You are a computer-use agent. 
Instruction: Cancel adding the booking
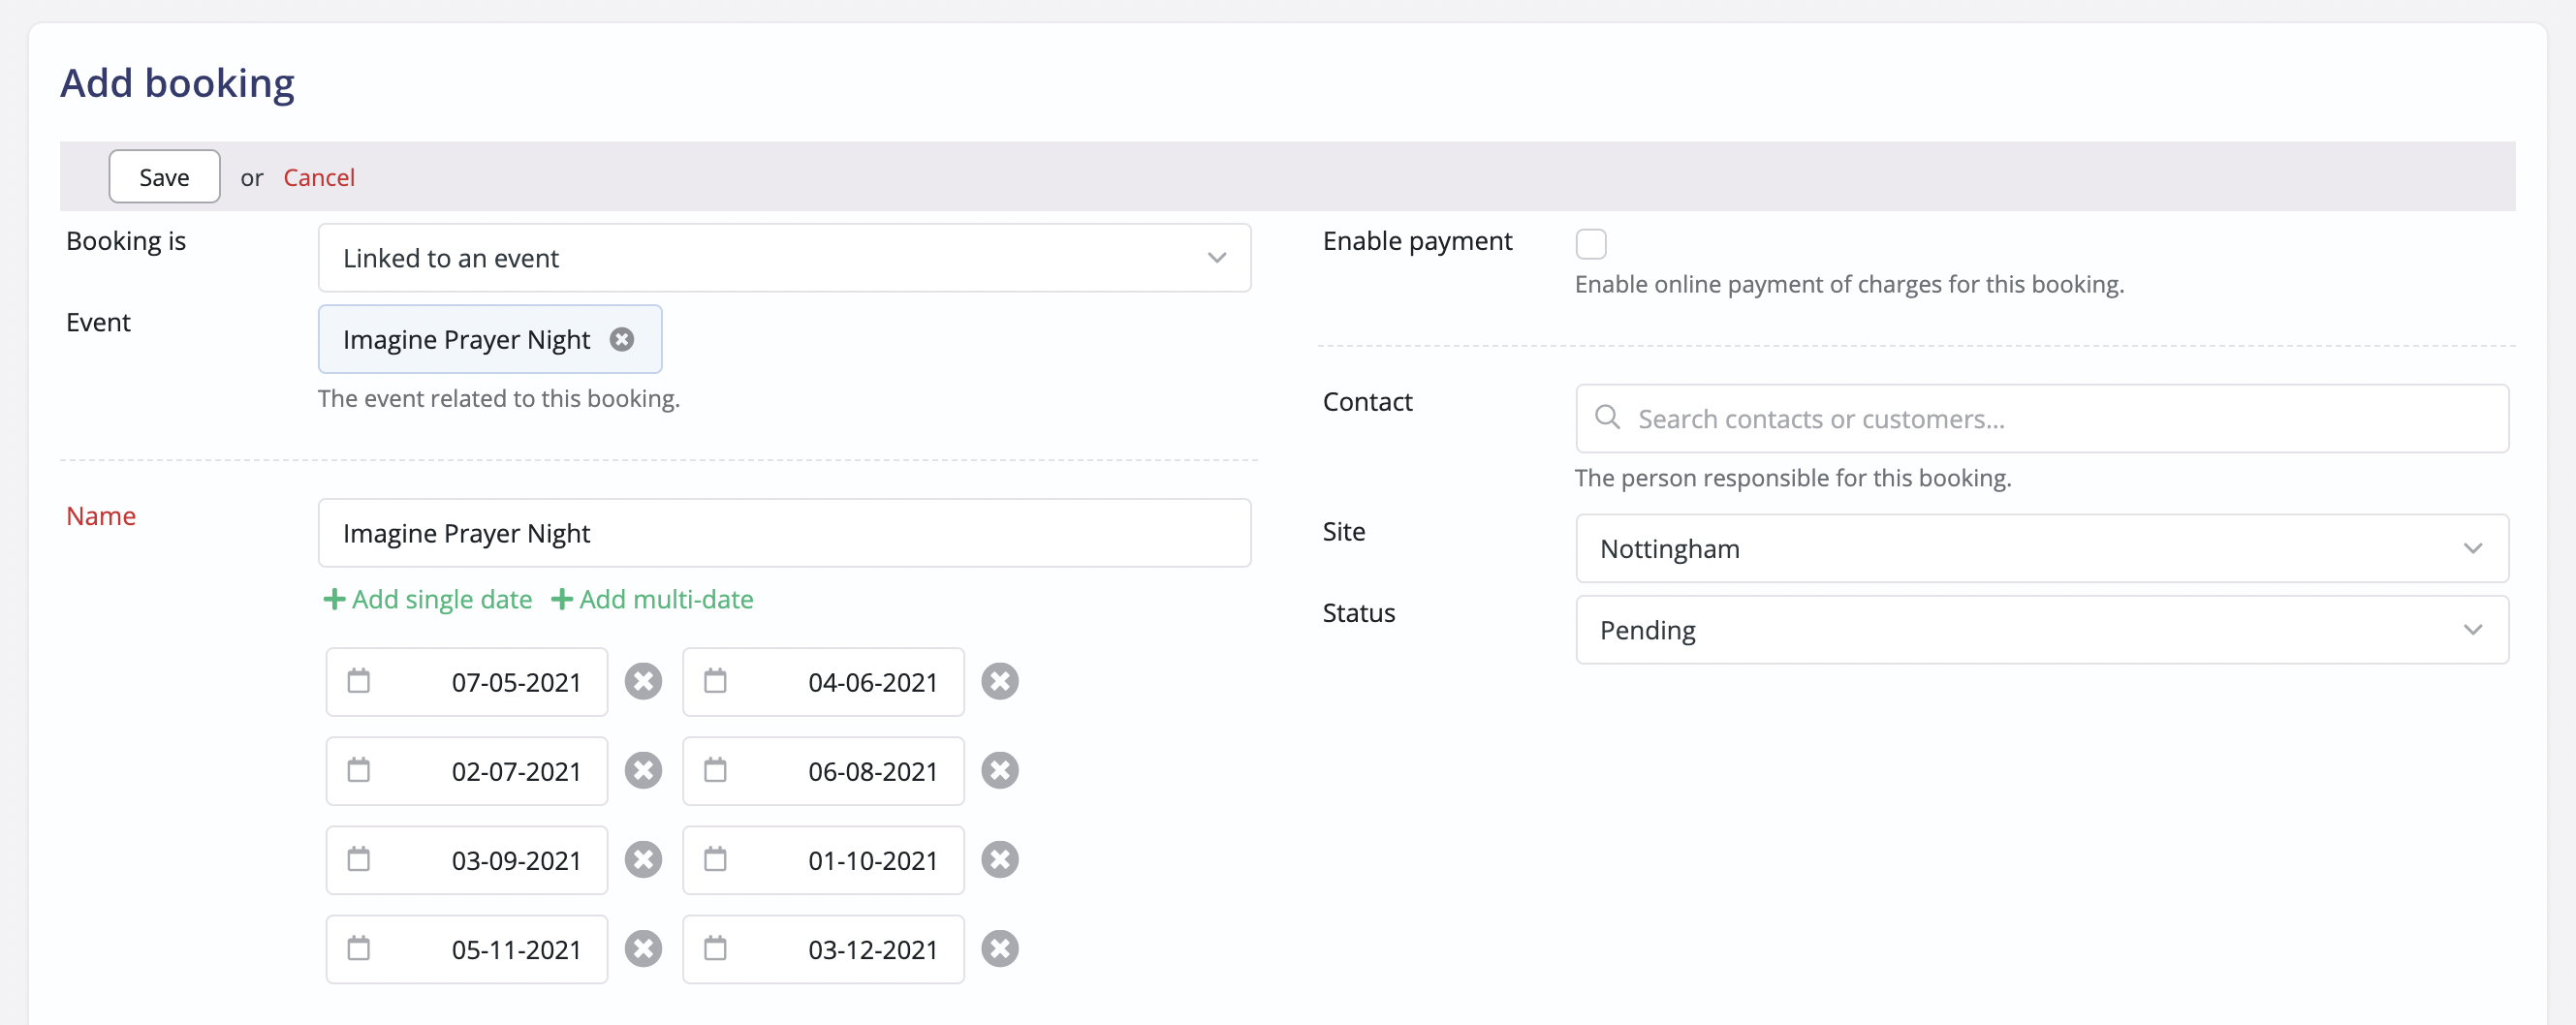coord(319,176)
